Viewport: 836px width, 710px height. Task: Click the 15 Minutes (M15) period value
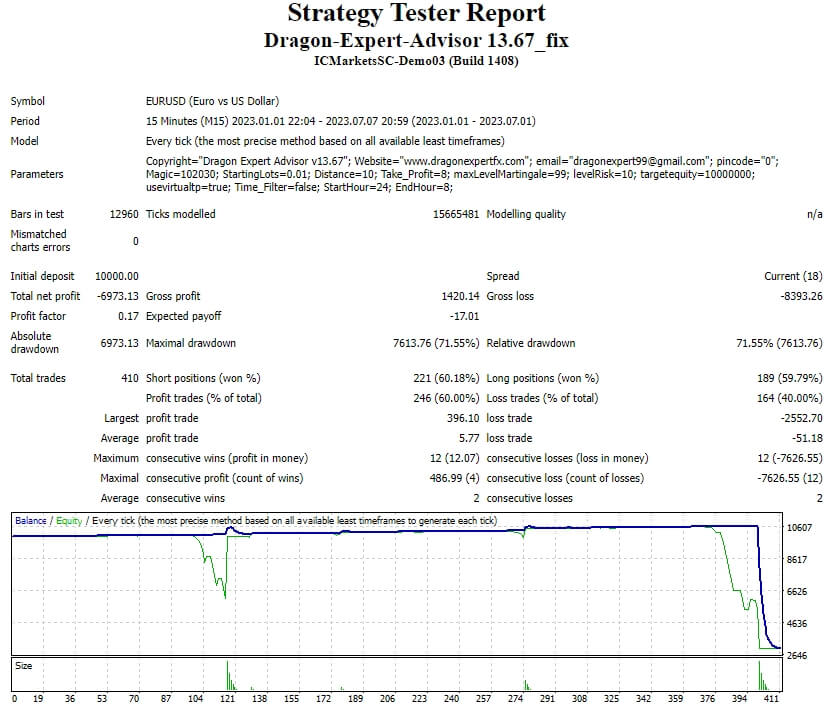coord(341,121)
